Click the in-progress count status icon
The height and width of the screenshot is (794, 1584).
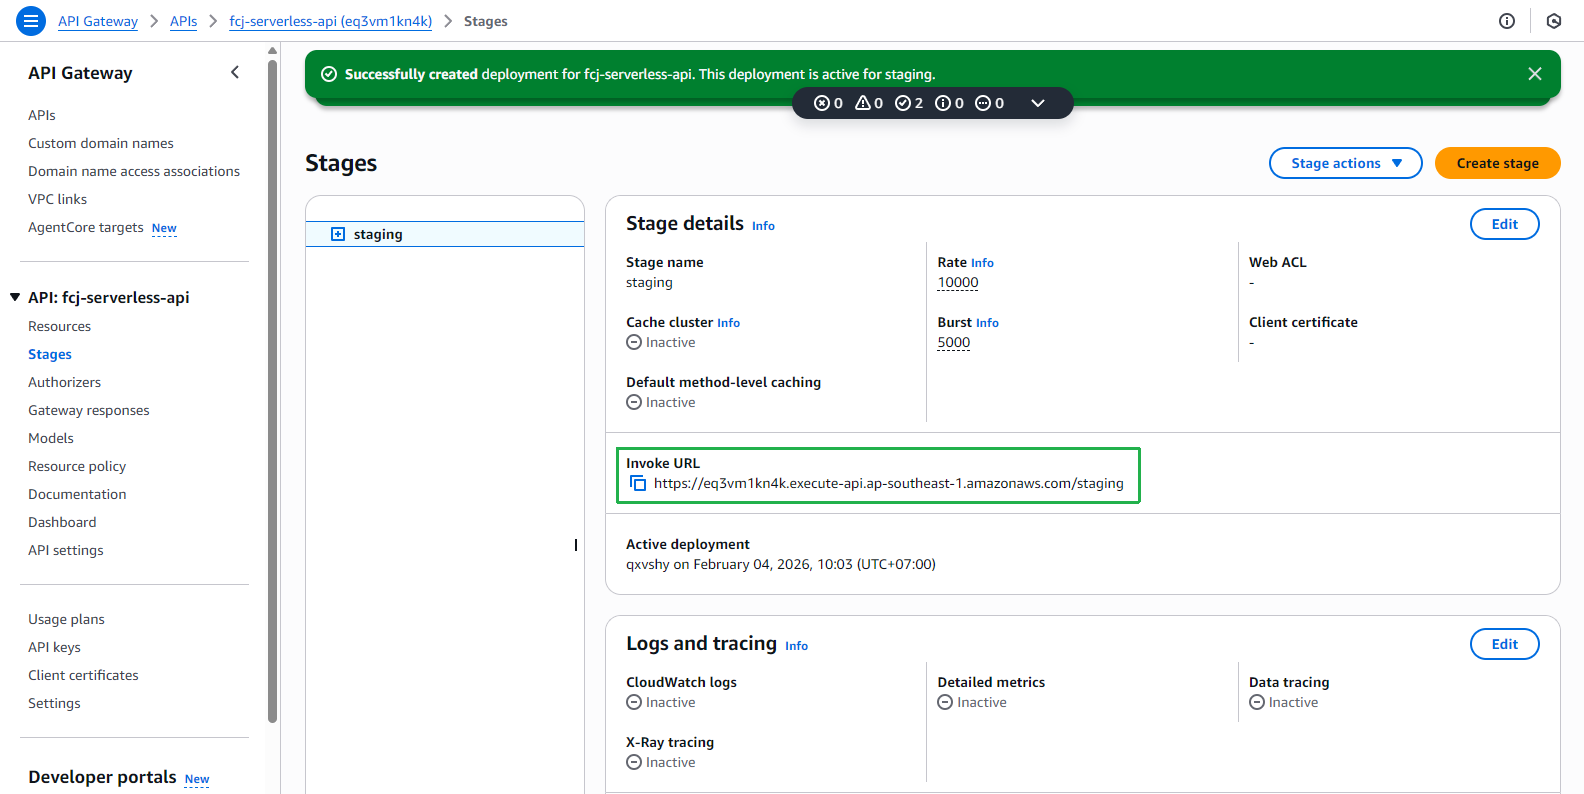[989, 103]
